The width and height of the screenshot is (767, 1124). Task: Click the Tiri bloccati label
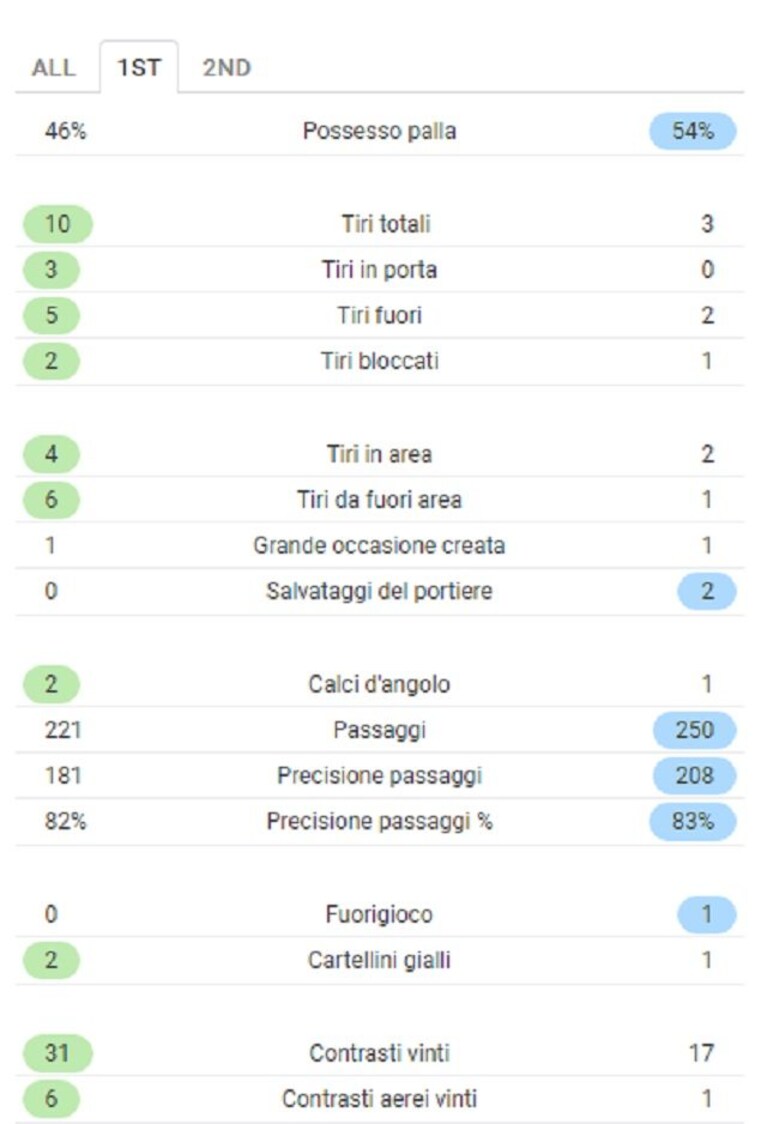pyautogui.click(x=379, y=361)
